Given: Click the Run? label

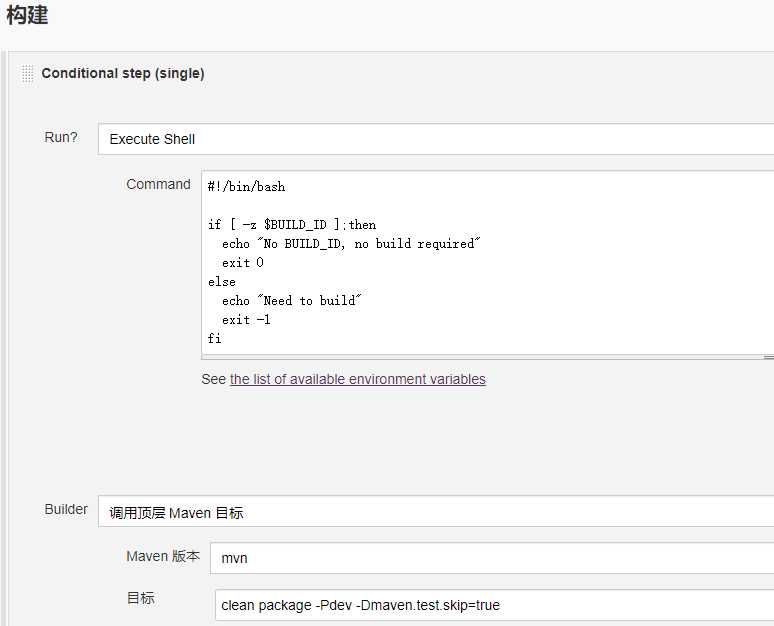Looking at the screenshot, I should point(61,137).
